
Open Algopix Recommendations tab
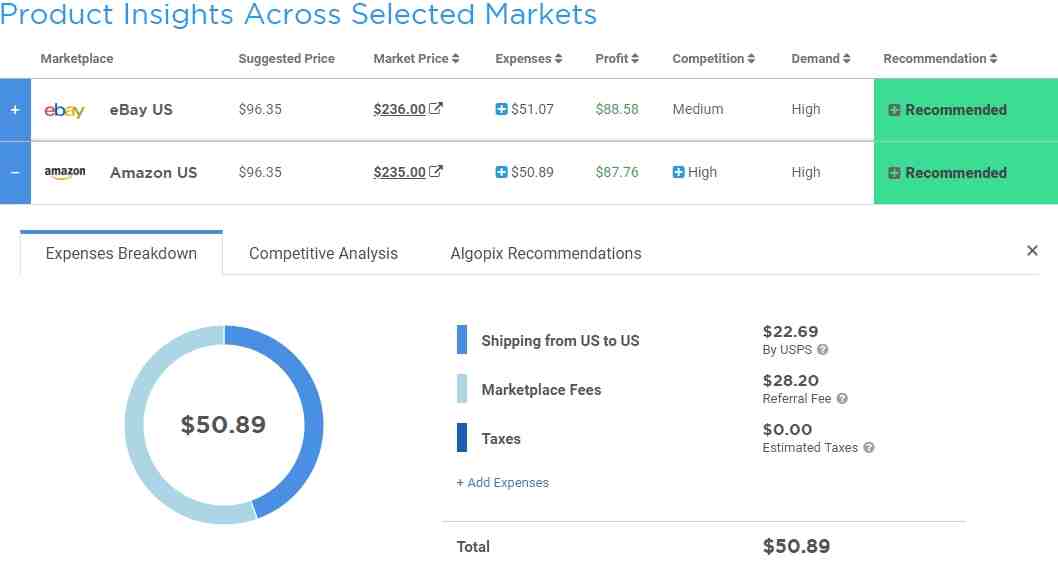point(546,253)
